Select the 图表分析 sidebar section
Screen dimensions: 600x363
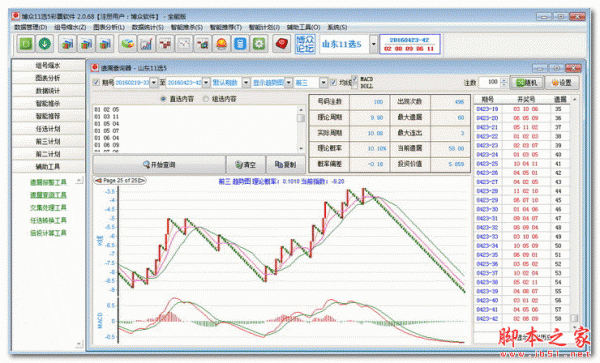(48, 78)
